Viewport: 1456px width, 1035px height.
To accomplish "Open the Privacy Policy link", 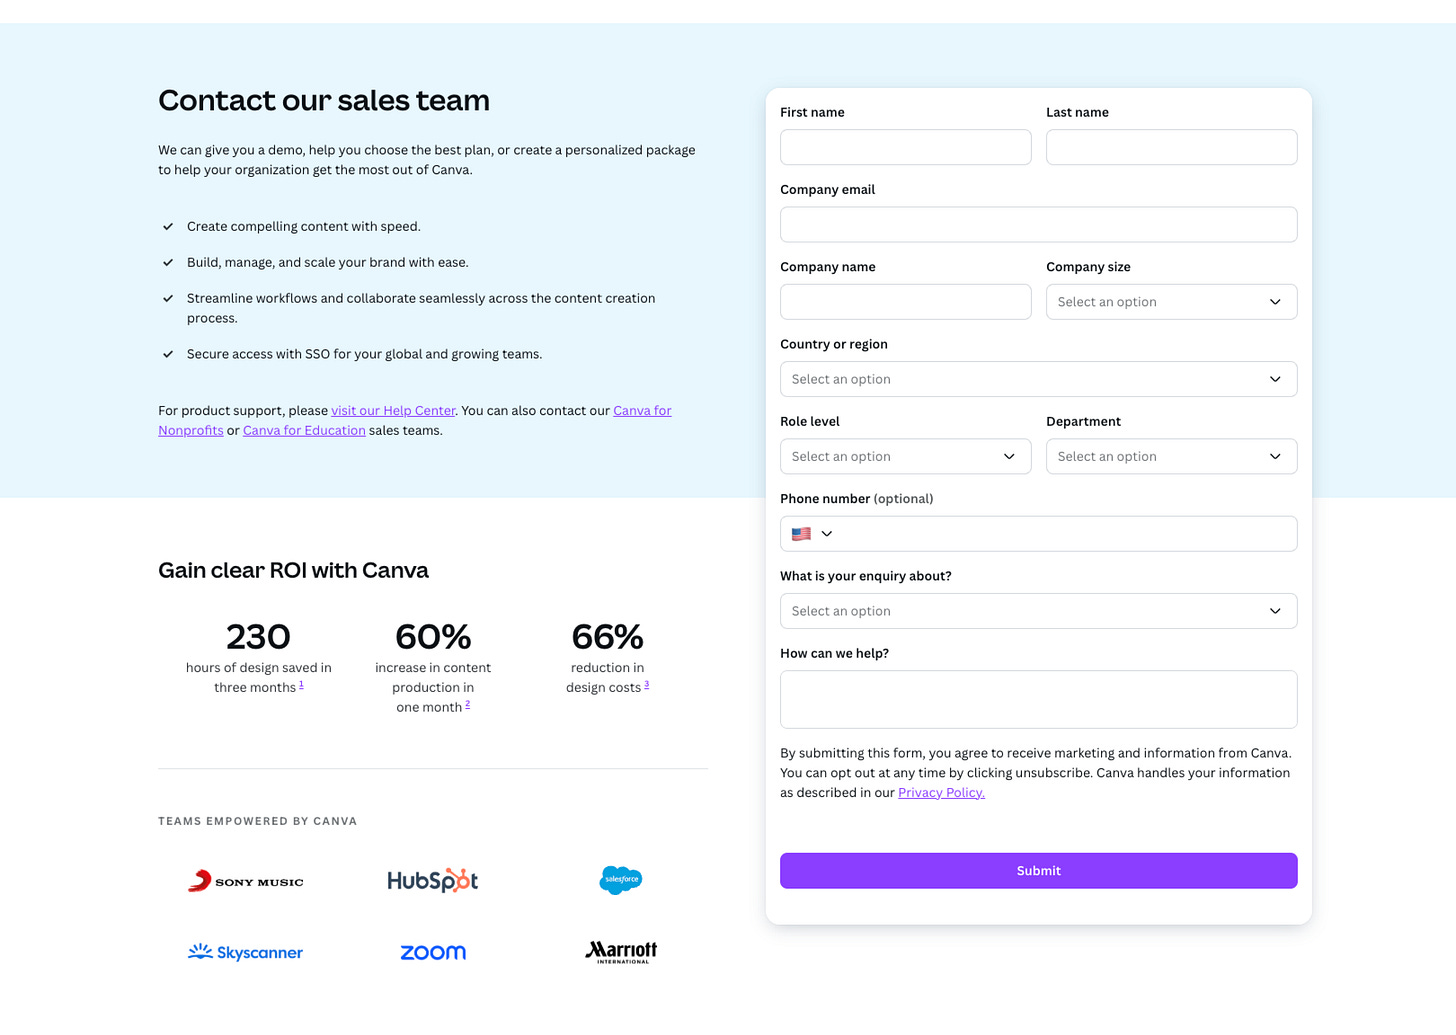I will tap(941, 793).
